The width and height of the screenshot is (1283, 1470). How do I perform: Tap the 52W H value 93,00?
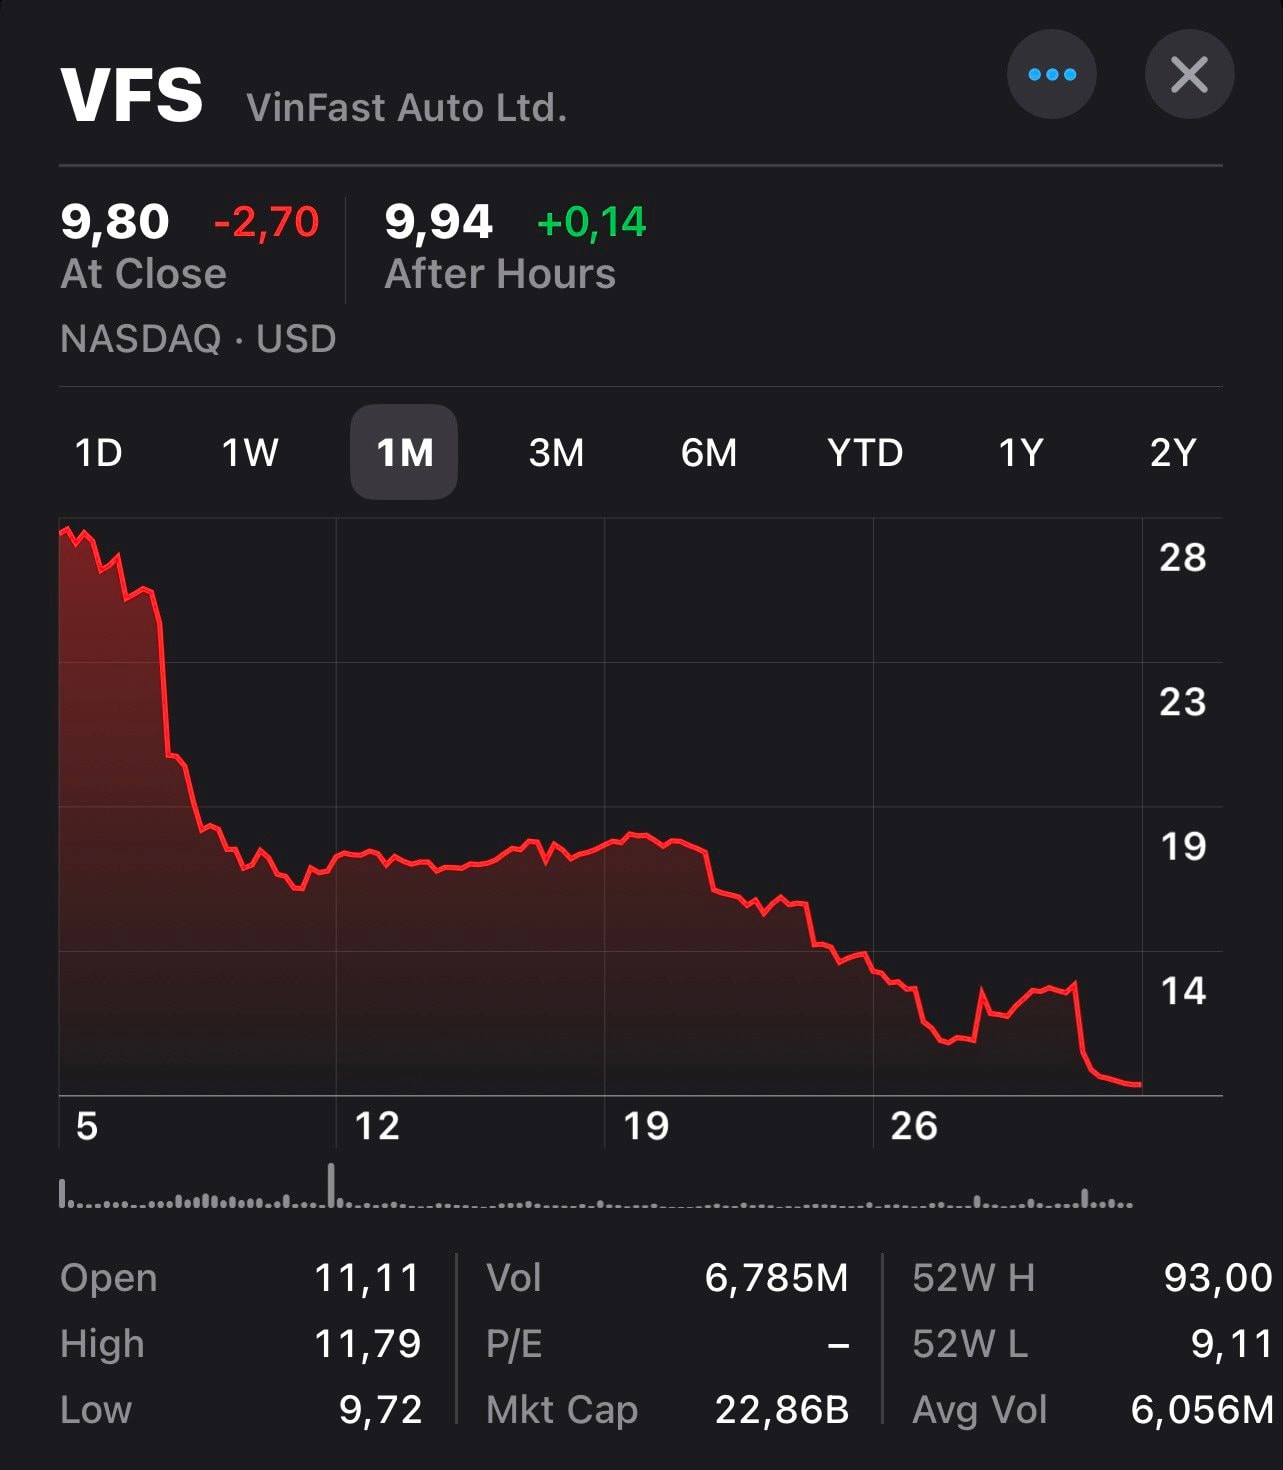(x=1218, y=1278)
